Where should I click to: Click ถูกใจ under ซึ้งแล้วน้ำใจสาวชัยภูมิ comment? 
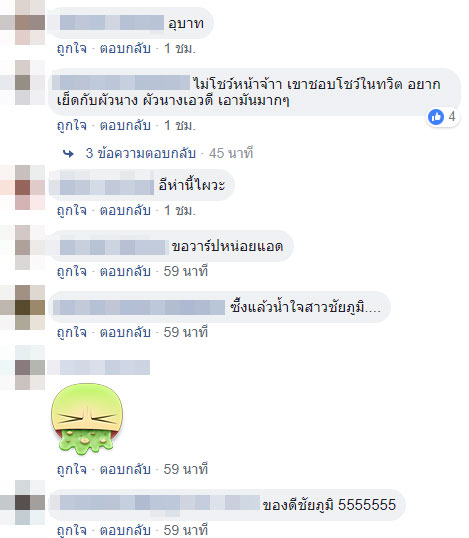pos(72,332)
